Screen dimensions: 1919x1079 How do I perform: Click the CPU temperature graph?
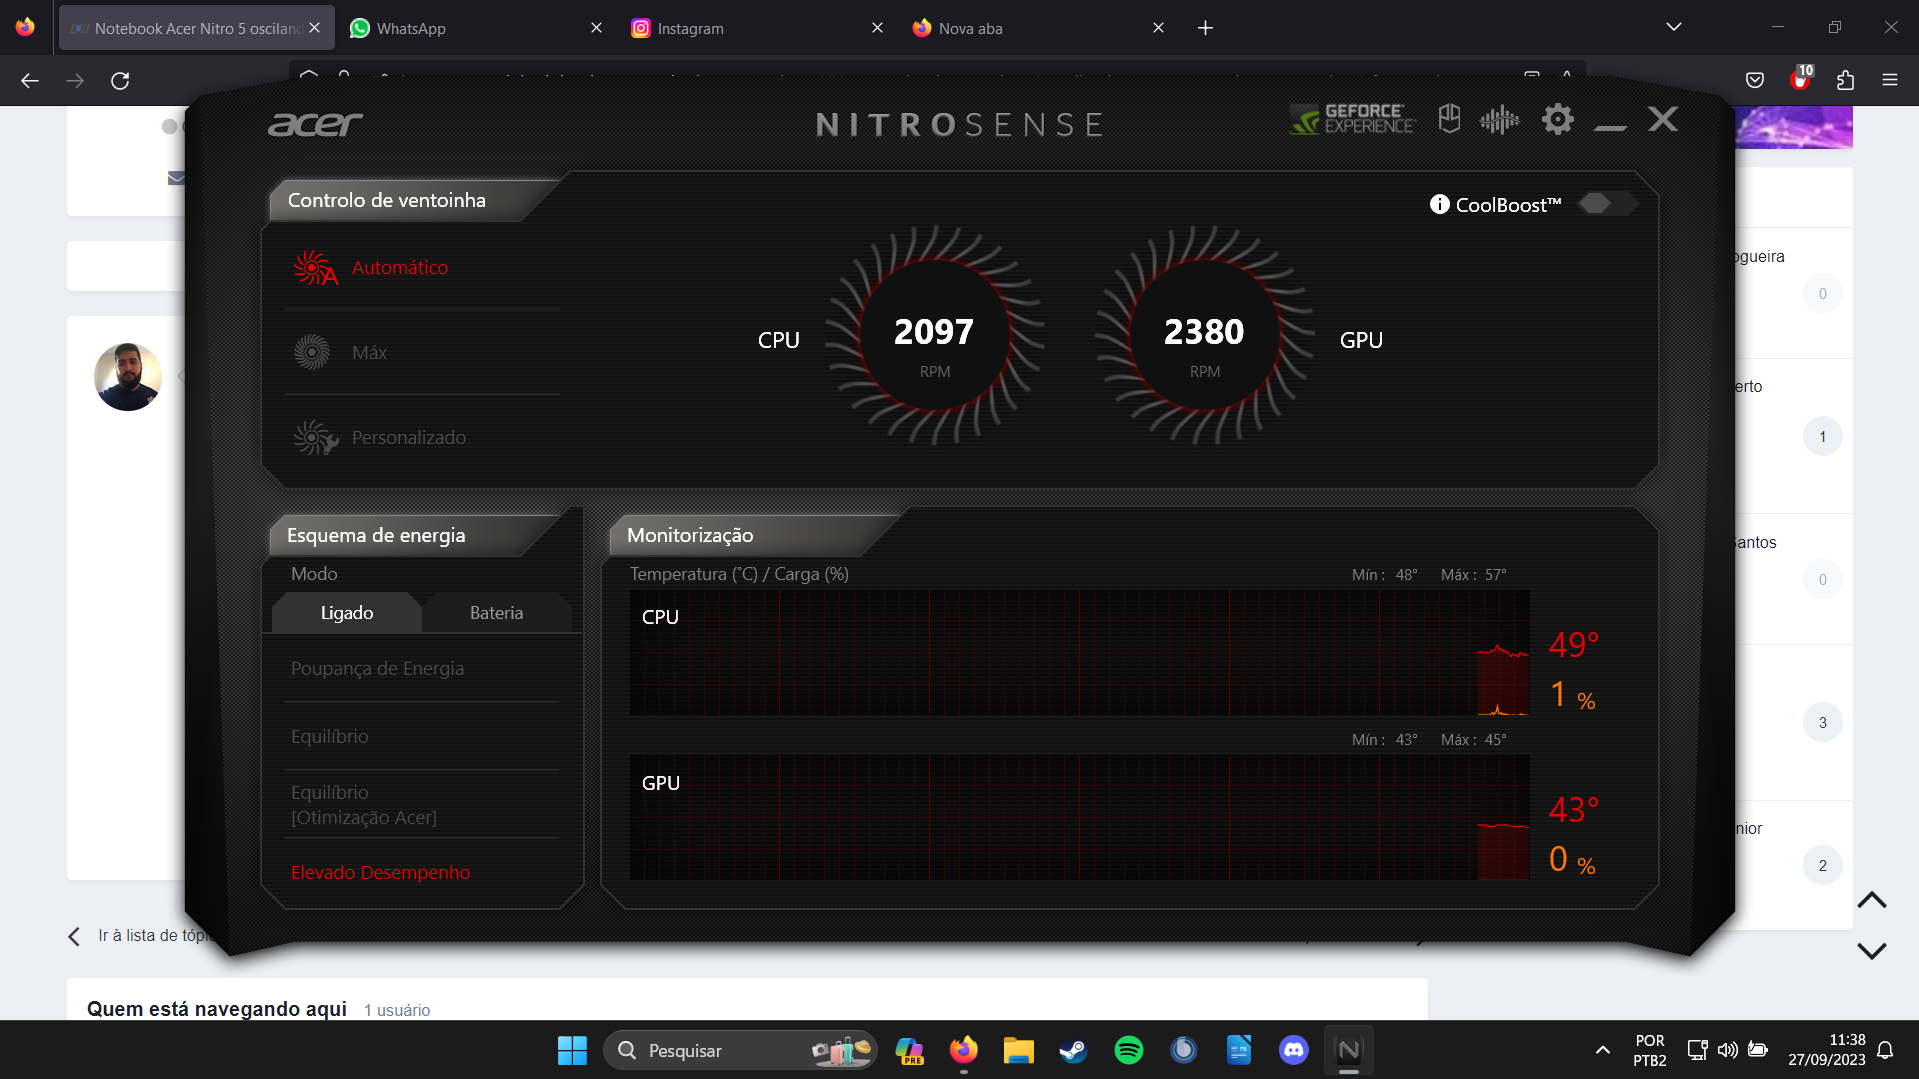[x=1079, y=652]
